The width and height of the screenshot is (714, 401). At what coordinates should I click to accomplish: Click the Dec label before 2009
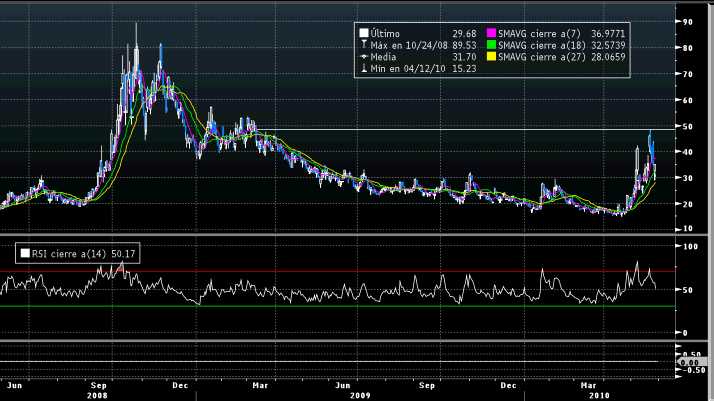pos(183,383)
